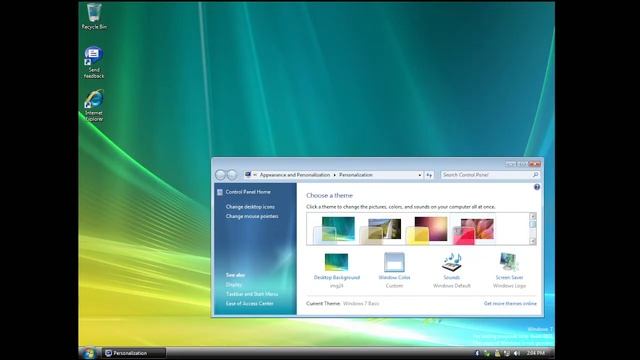This screenshot has height=360, width=640.
Task: Open Taskbar and Start Menu link
Action: pyautogui.click(x=252, y=294)
